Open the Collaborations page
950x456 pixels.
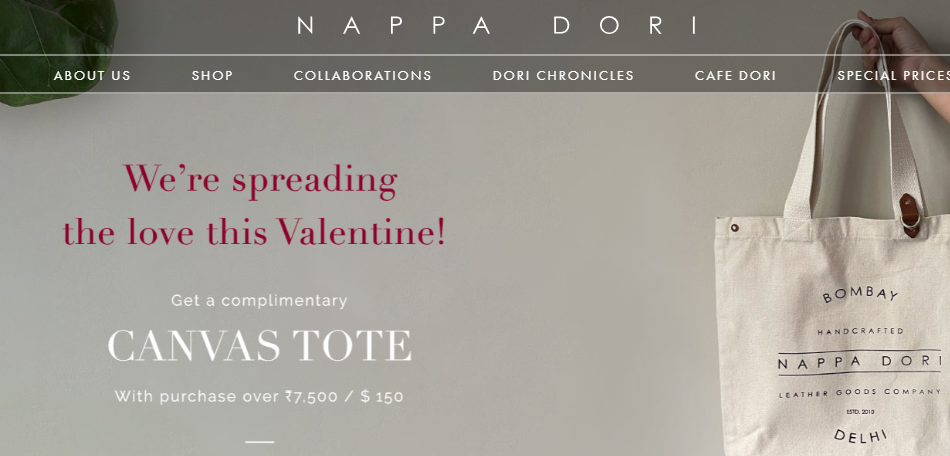coord(363,76)
